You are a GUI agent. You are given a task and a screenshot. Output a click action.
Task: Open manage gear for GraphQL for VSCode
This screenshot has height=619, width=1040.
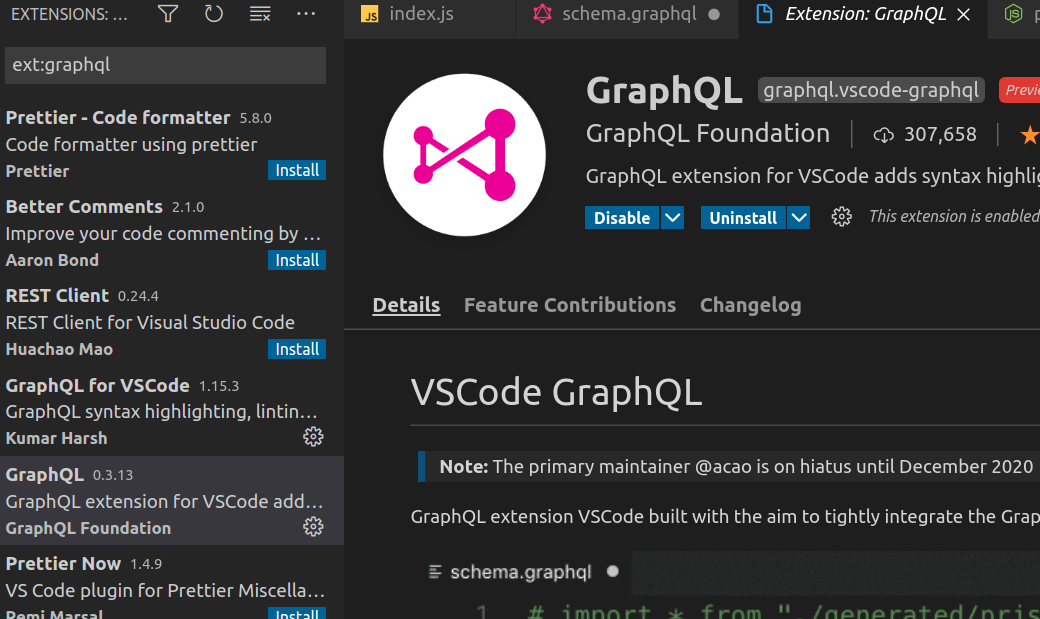coord(313,437)
